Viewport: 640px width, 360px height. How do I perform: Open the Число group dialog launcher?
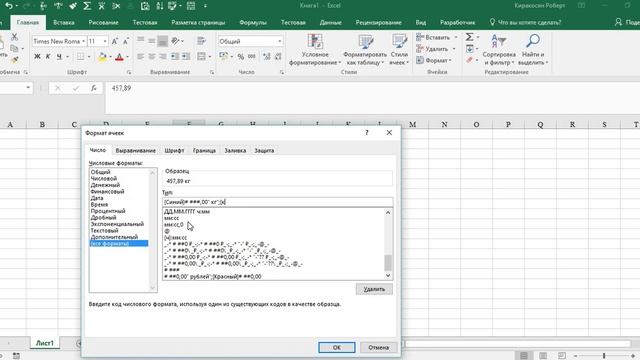point(282,72)
